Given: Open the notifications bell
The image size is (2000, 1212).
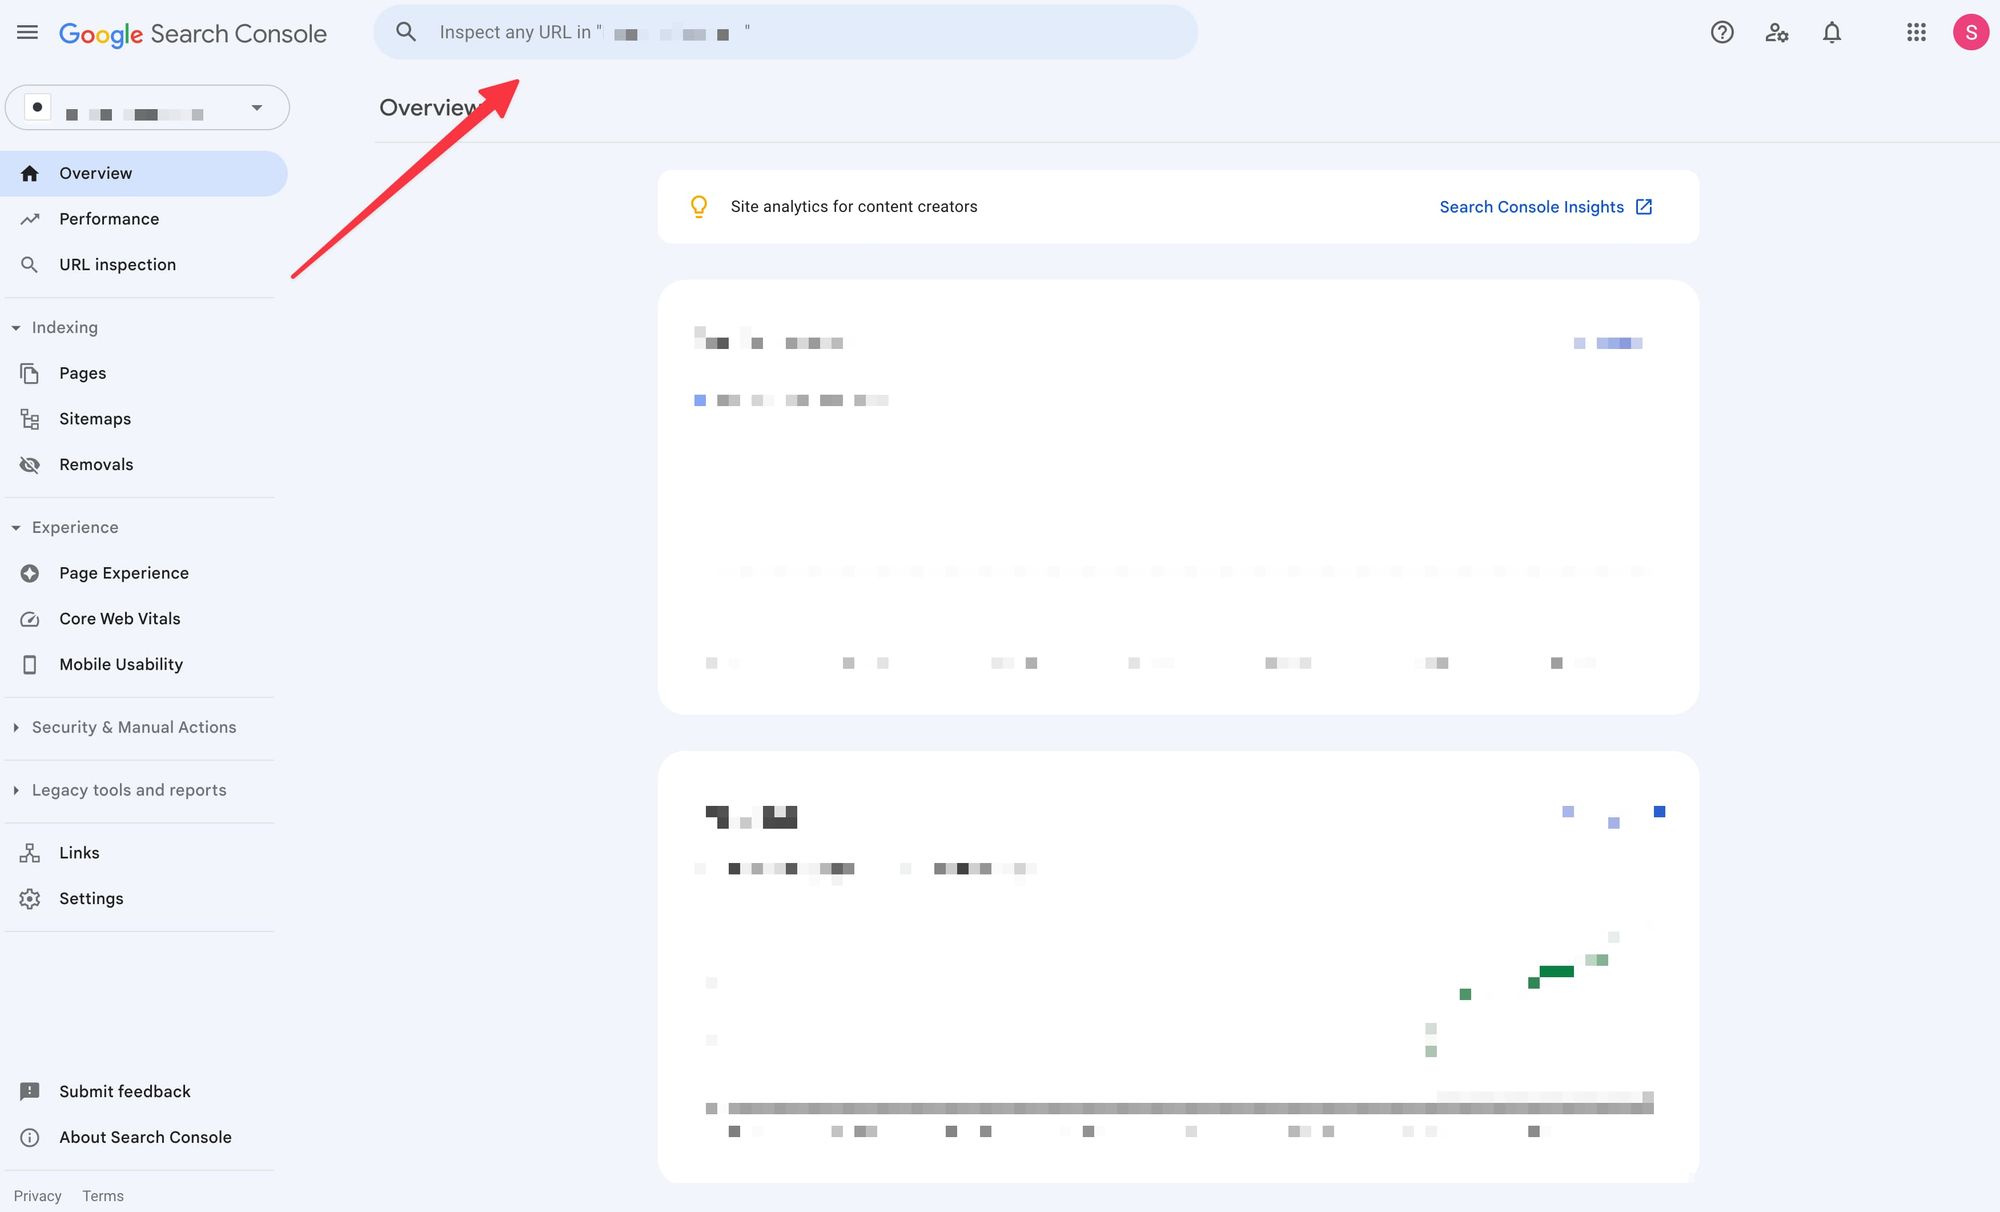Looking at the screenshot, I should pyautogui.click(x=1831, y=33).
